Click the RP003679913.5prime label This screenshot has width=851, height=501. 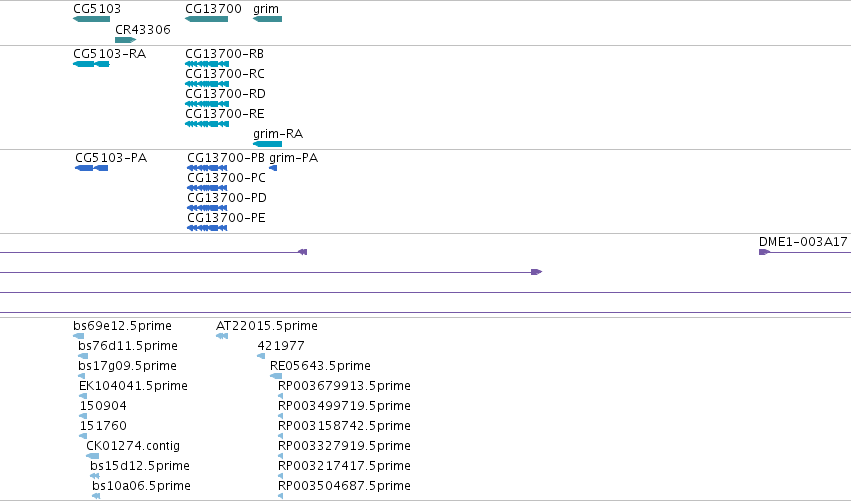[344, 386]
